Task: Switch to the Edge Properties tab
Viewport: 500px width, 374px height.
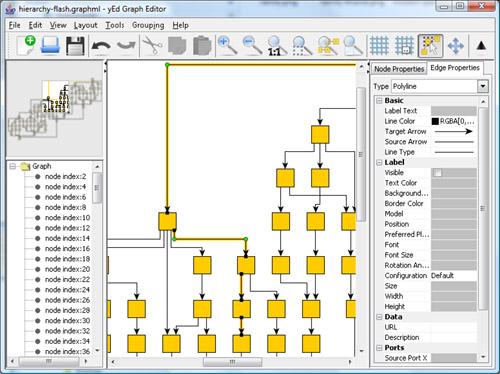Action: point(455,68)
